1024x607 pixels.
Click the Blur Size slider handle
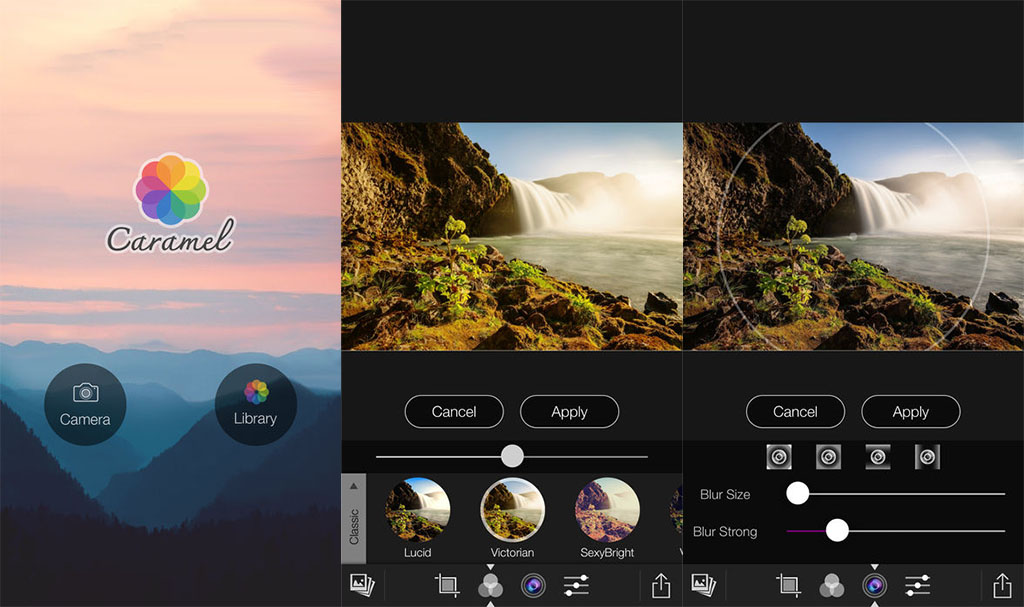[797, 493]
